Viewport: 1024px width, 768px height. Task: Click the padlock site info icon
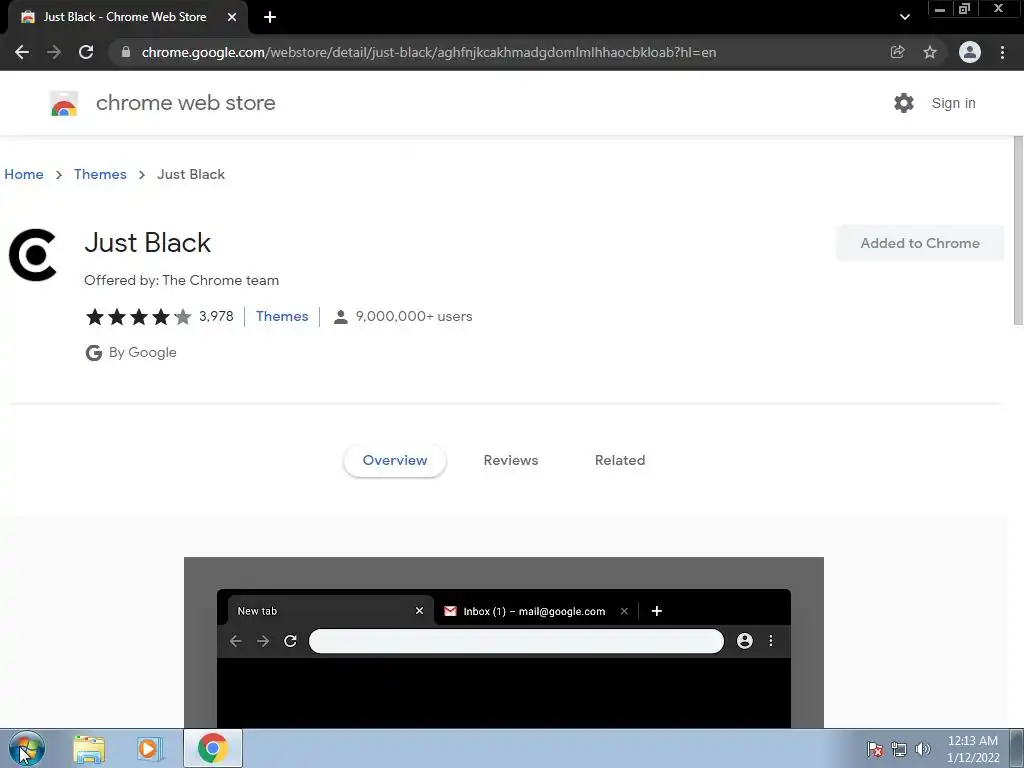[126, 52]
